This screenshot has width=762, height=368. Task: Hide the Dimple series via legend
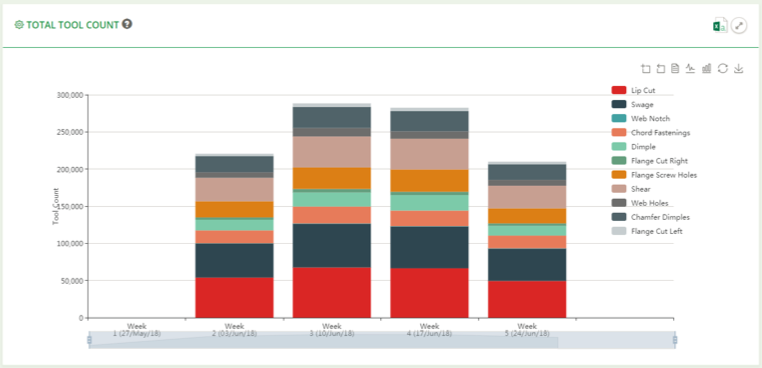633,146
